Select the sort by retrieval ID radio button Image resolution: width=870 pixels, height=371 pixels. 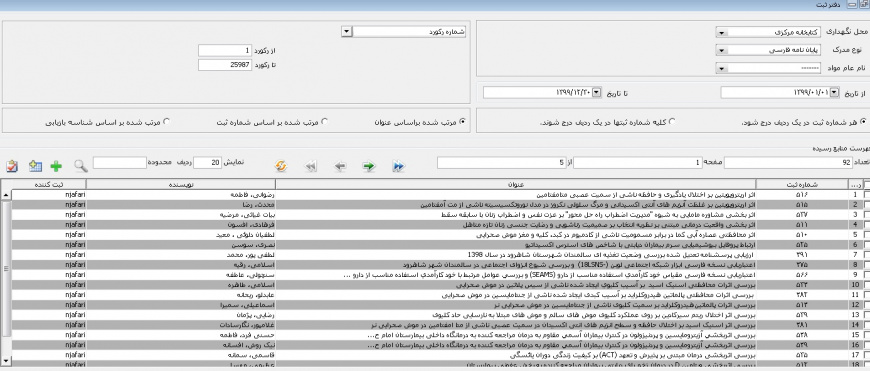(x=166, y=122)
